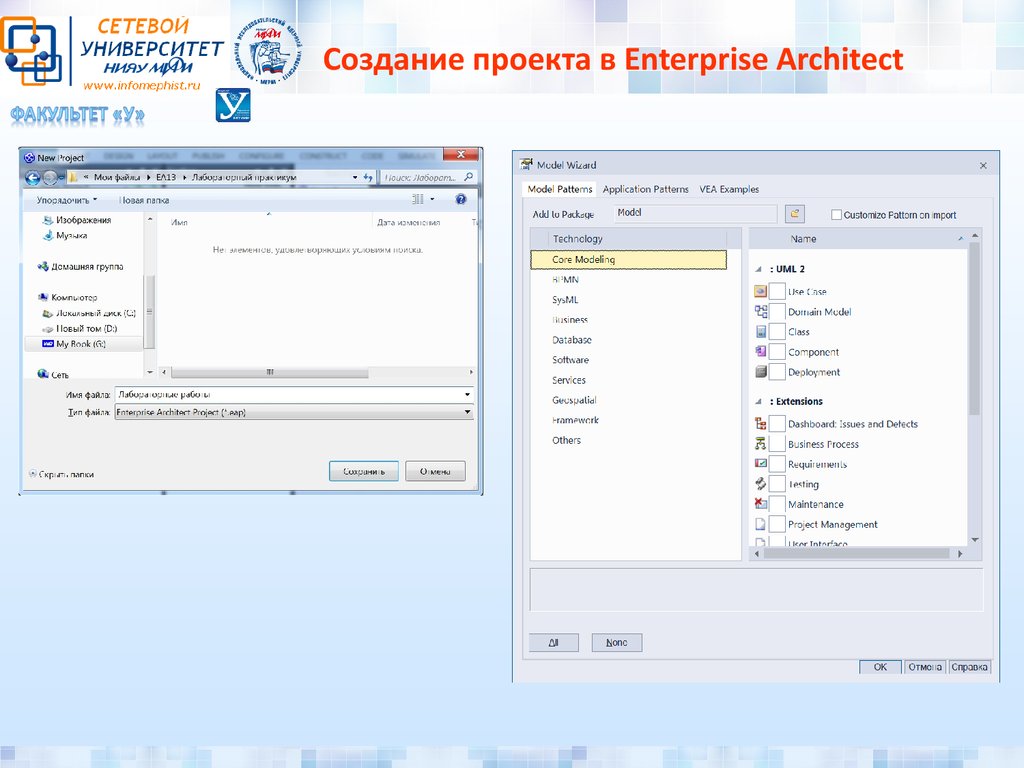Tick the Requirements checkbox
Screen dimensions: 1024x768
click(x=777, y=464)
